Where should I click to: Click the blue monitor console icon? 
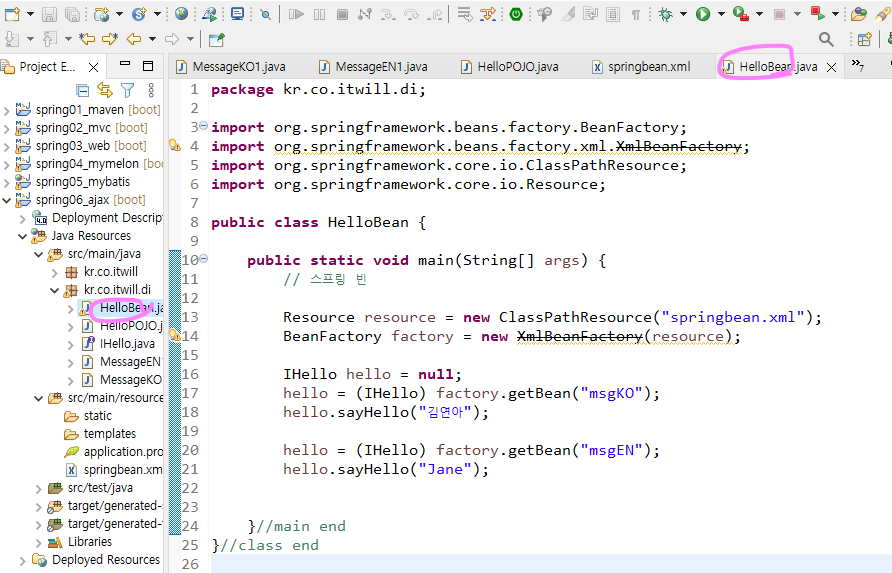click(237, 14)
